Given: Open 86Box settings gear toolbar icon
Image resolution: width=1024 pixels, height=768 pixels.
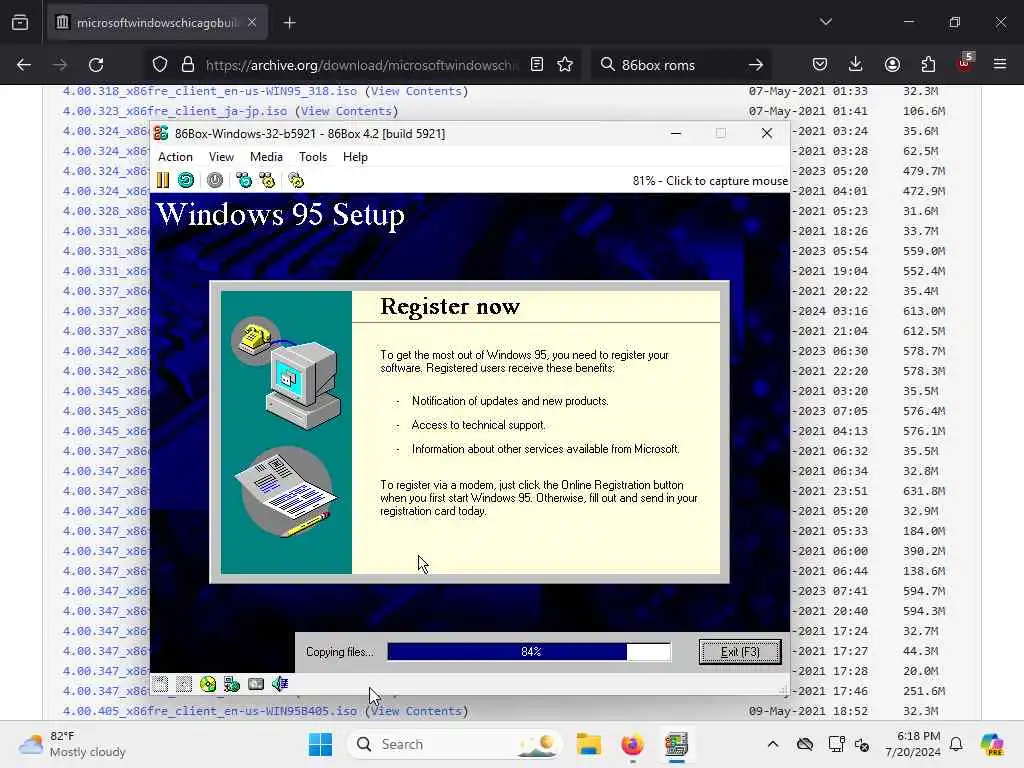Looking at the screenshot, I should (x=296, y=180).
